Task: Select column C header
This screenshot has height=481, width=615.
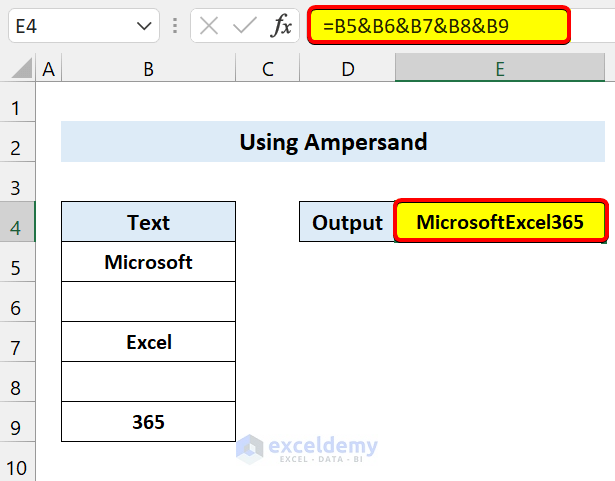Action: click(267, 68)
